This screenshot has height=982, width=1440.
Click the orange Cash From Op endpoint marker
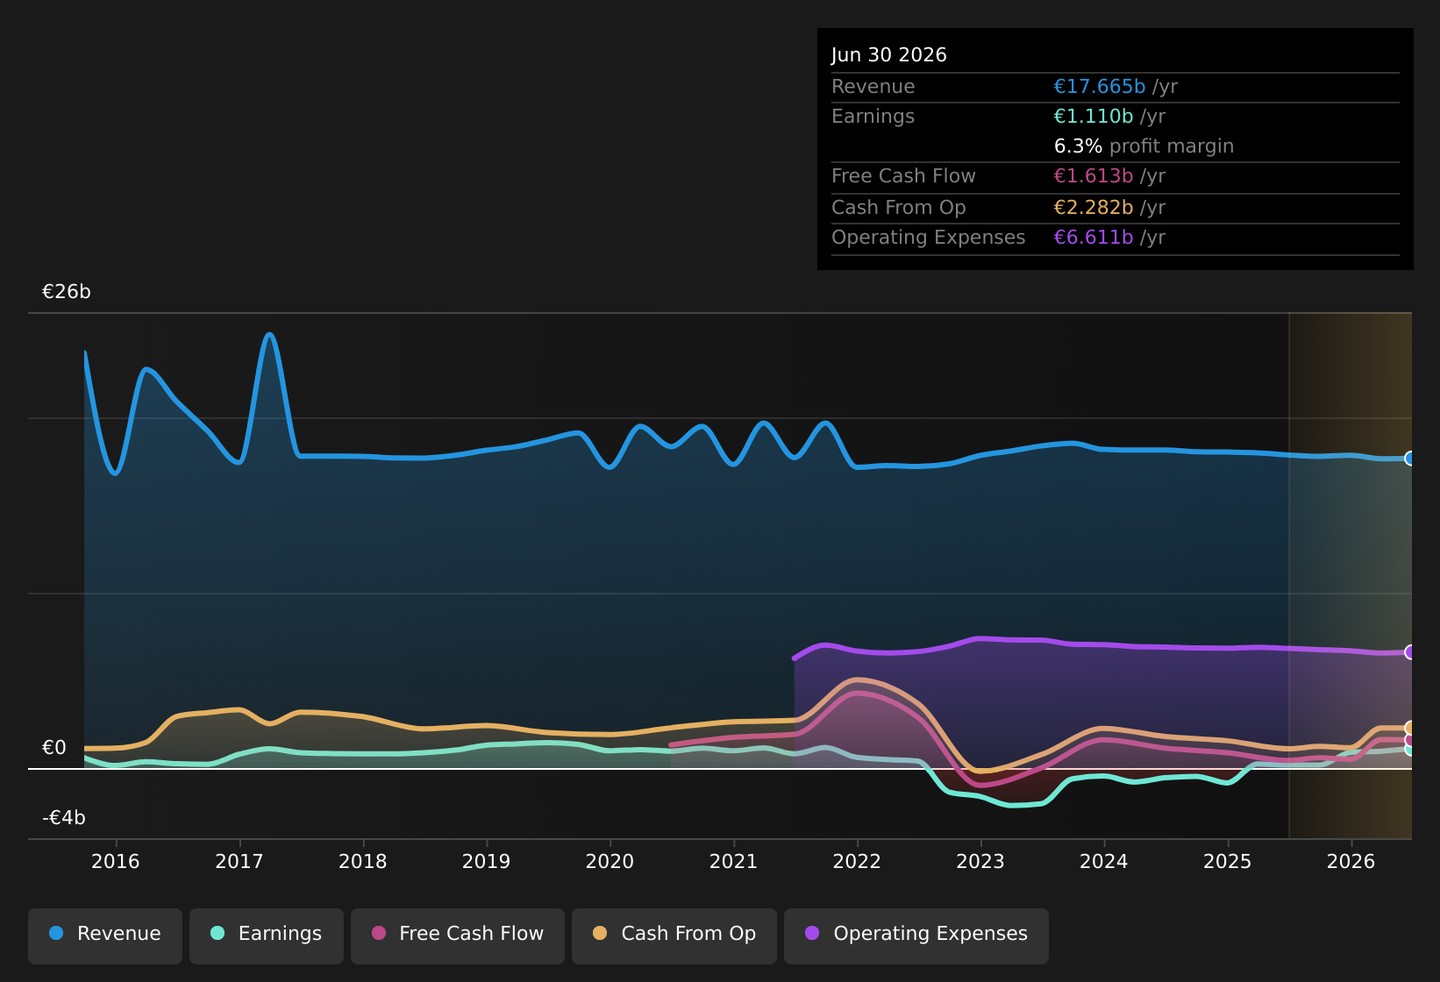pos(1410,728)
